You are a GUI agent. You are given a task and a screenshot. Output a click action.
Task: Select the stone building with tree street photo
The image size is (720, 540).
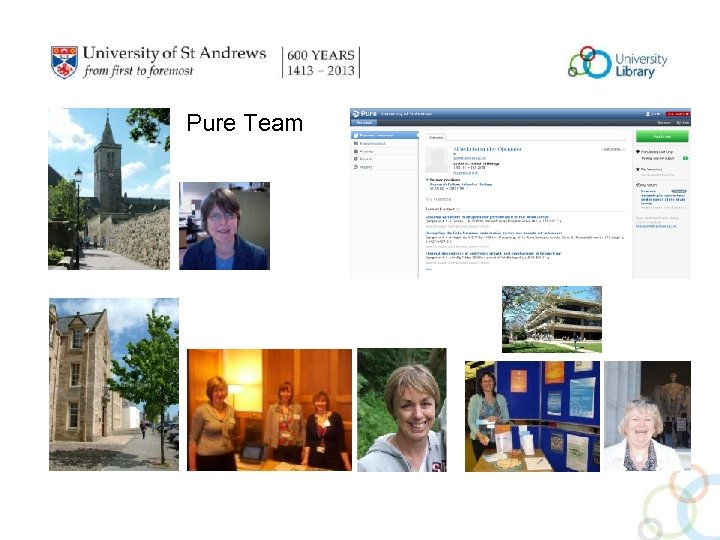[114, 384]
